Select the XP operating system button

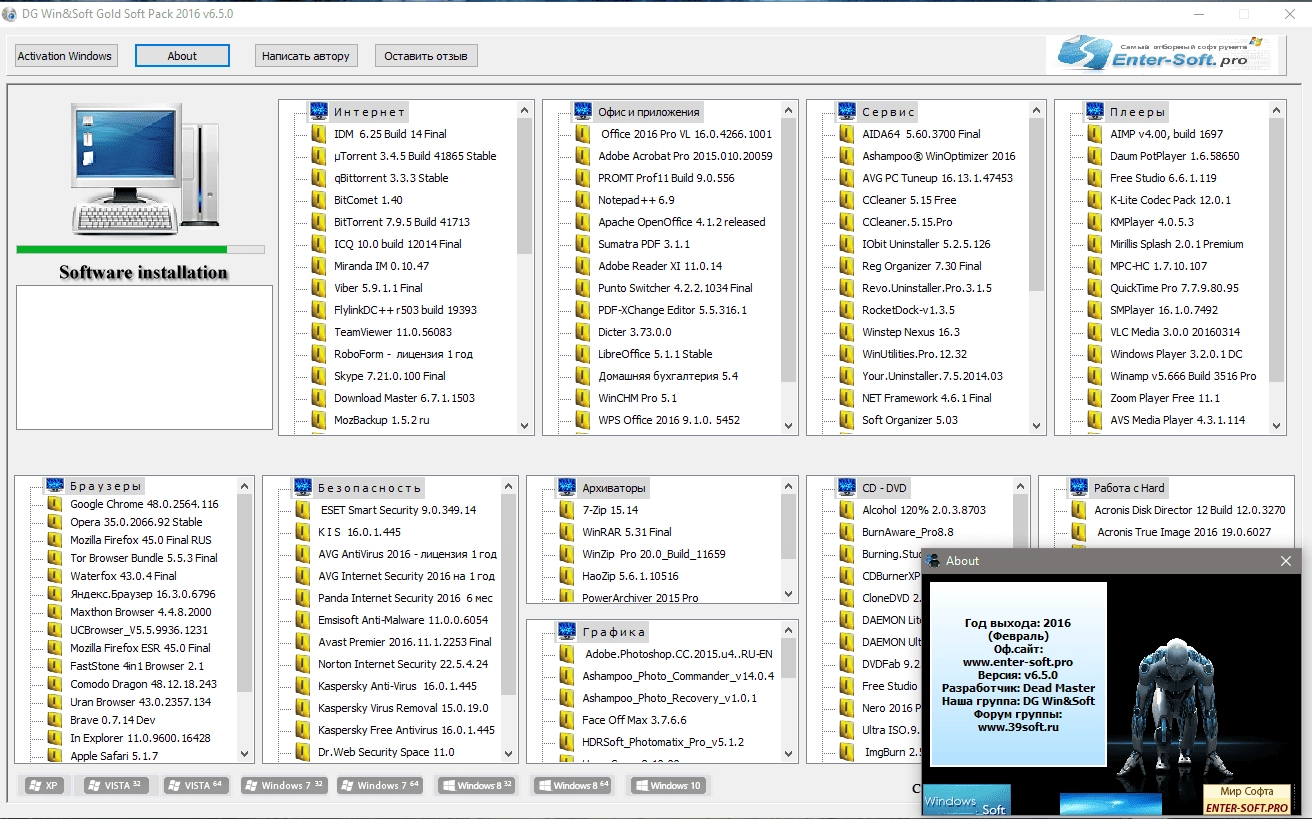[x=43, y=785]
